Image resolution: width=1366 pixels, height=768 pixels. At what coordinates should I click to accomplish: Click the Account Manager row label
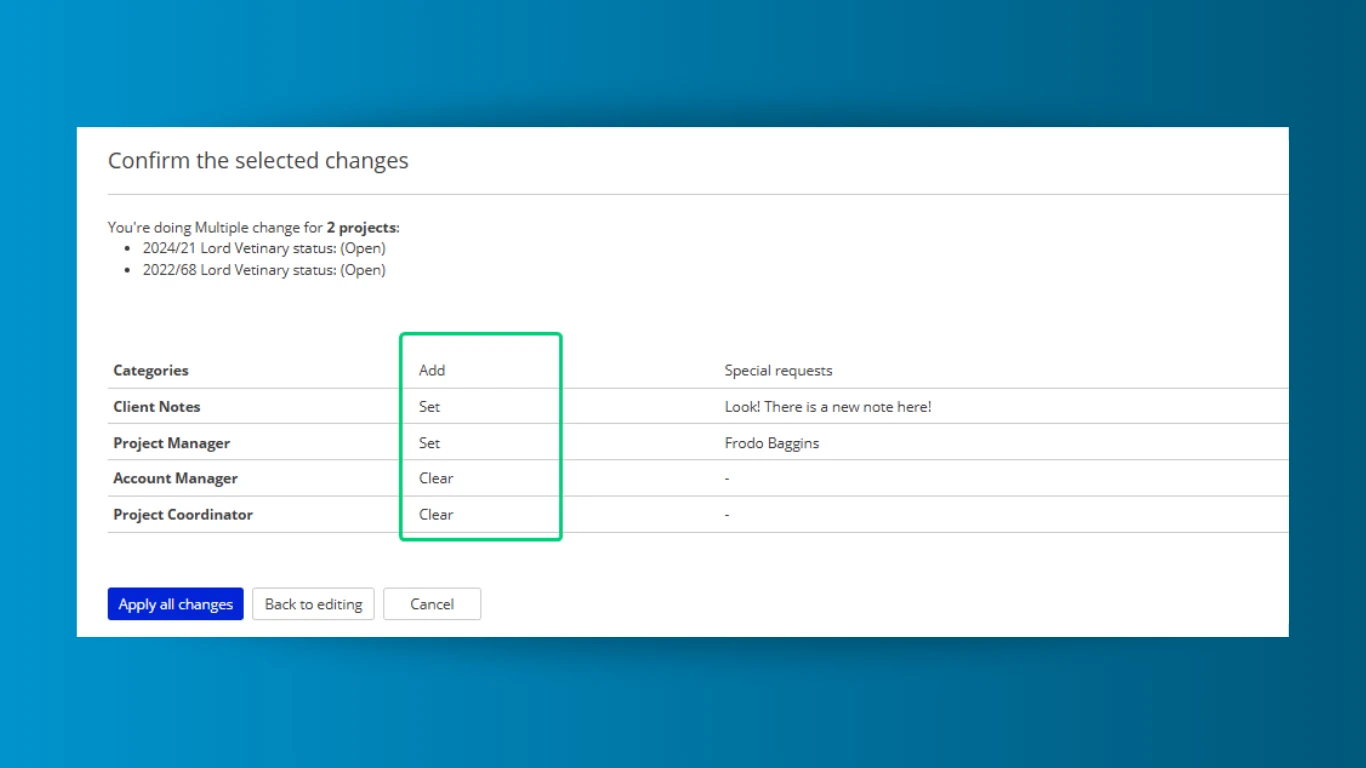[x=175, y=478]
